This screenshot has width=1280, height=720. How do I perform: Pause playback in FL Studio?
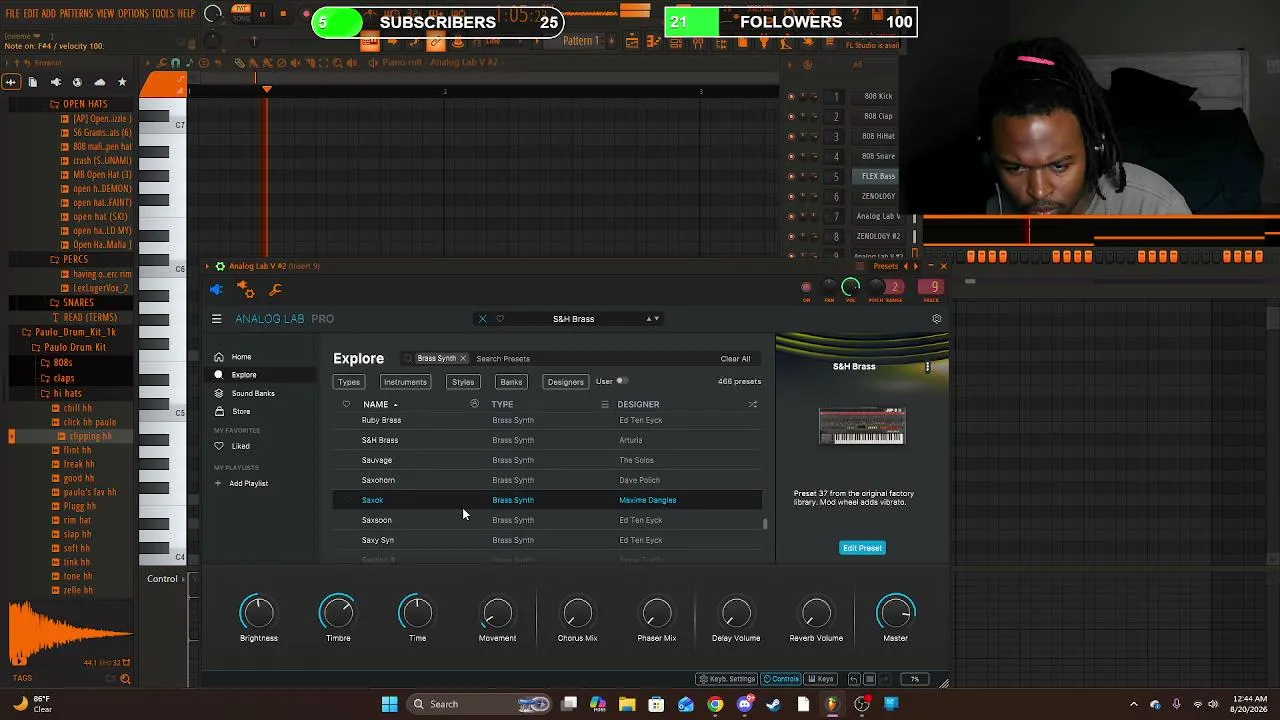[262, 14]
